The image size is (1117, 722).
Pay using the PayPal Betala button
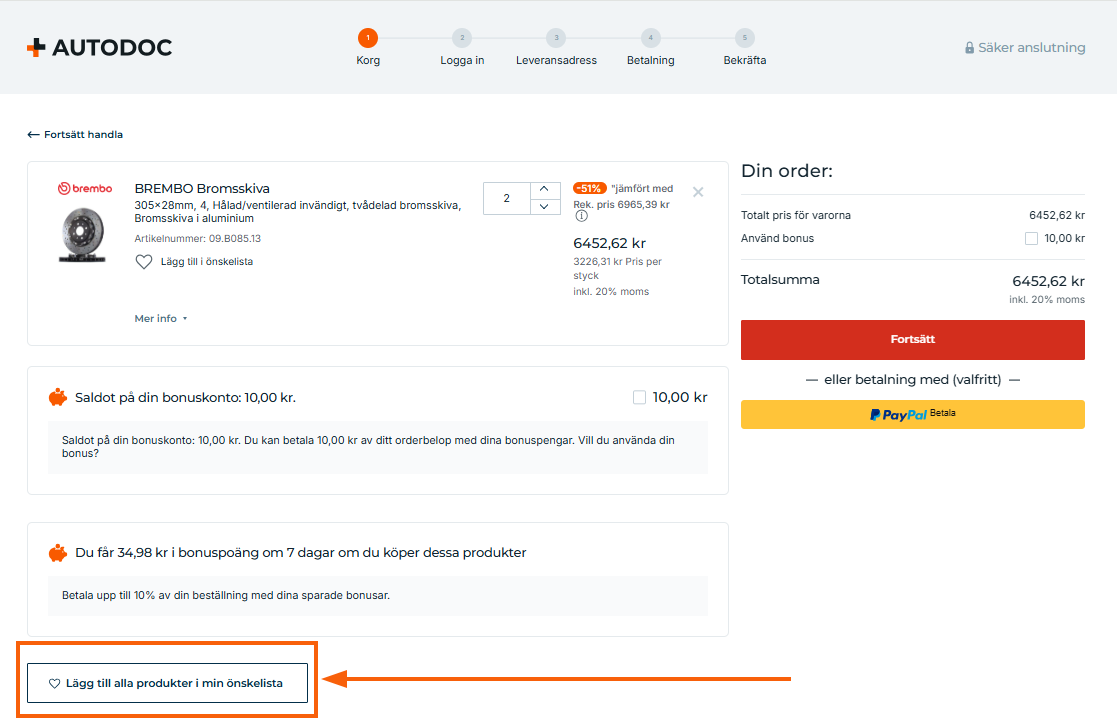point(912,414)
